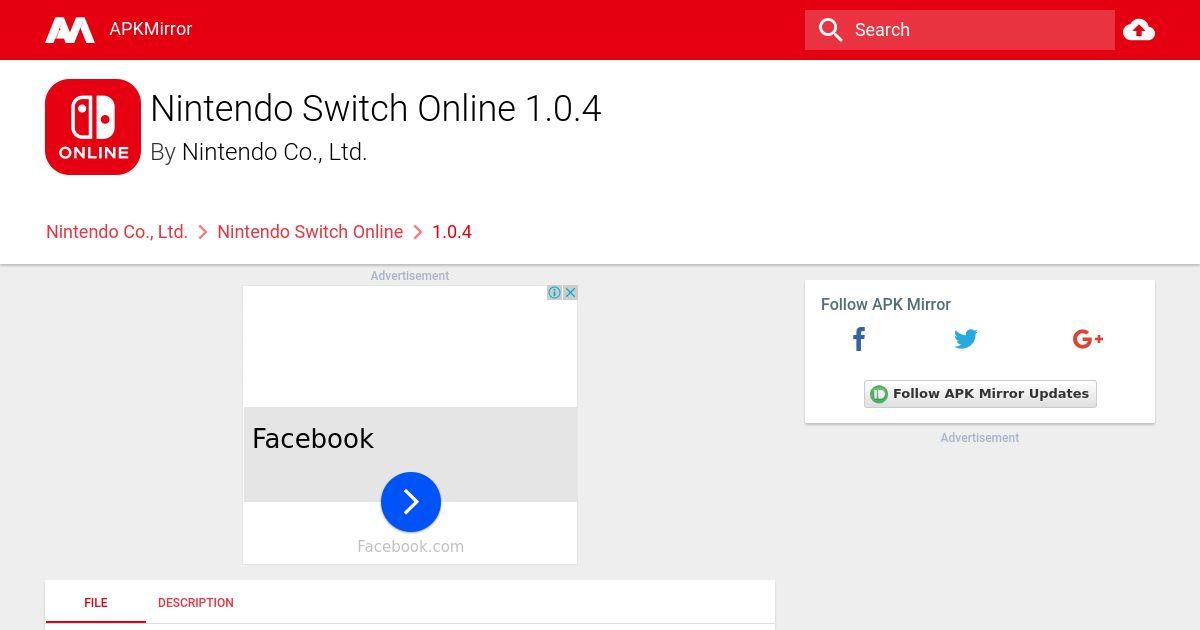This screenshot has width=1200, height=630.
Task: Click Follow APK Mirror Updates button
Action: tap(980, 394)
